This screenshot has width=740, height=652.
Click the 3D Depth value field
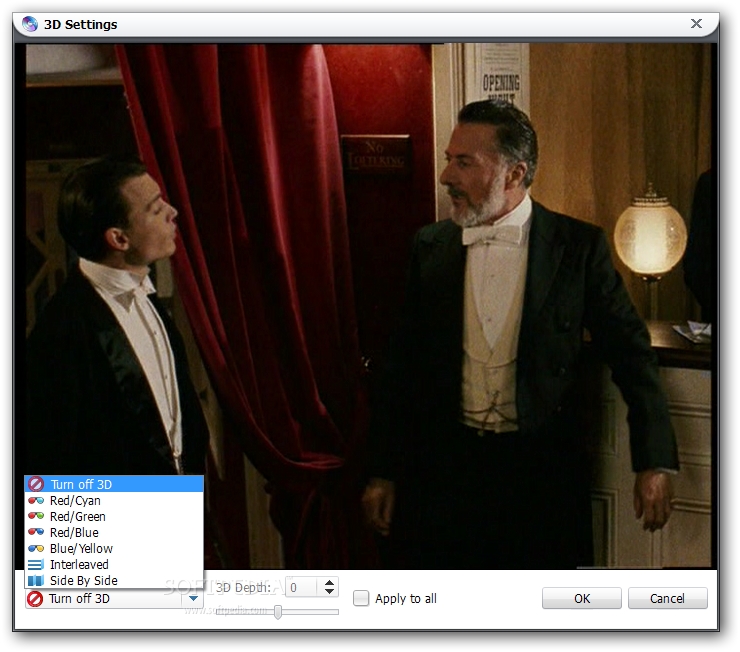click(x=303, y=587)
